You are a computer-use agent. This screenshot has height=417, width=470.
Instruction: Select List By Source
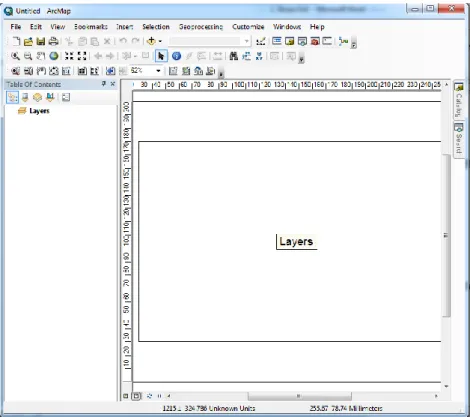(25, 97)
